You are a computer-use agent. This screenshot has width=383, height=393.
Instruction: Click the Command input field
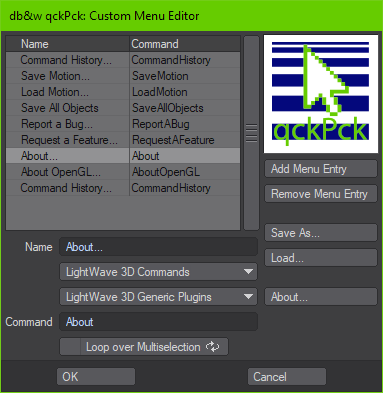158,322
